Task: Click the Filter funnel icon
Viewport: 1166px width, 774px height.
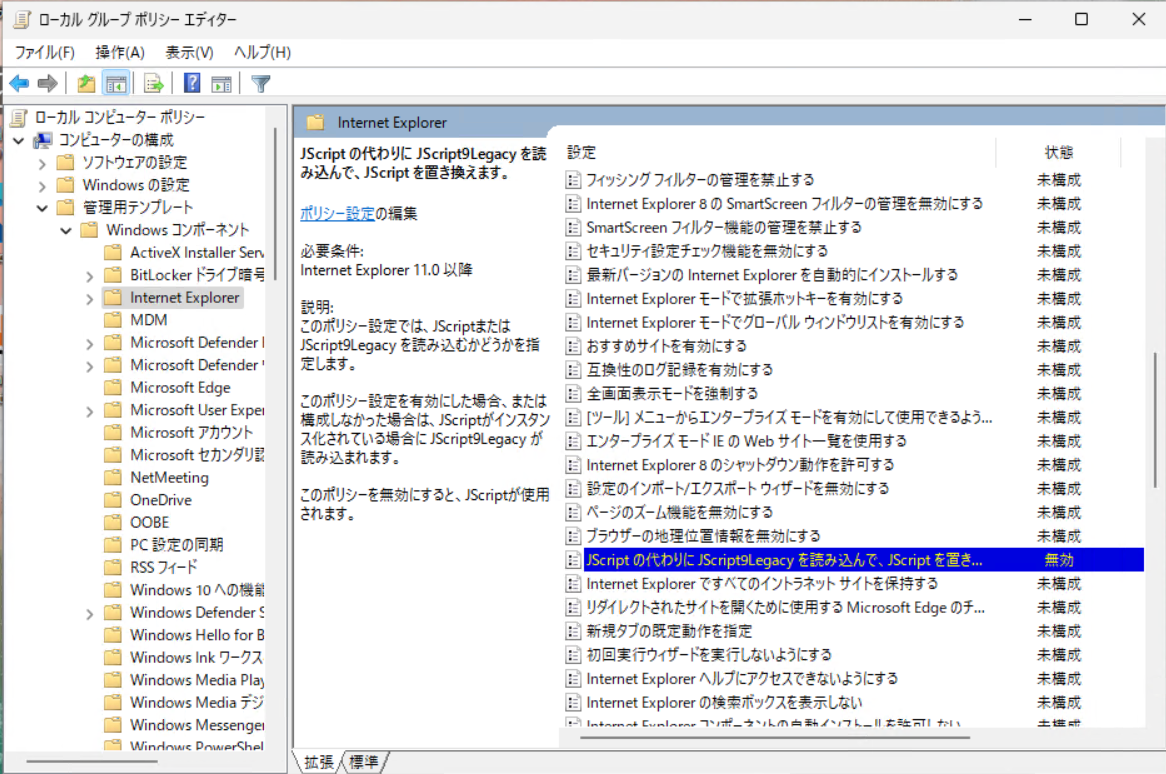Action: [x=260, y=84]
